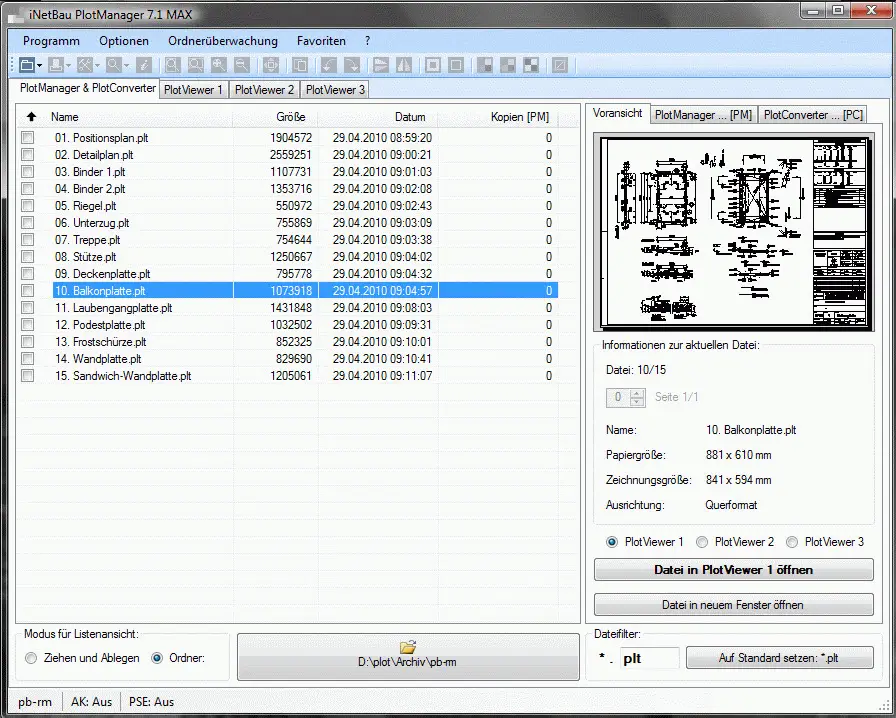Viewport: 896px width, 718px height.
Task: Click the rotate right toolbar icon
Action: tap(352, 65)
